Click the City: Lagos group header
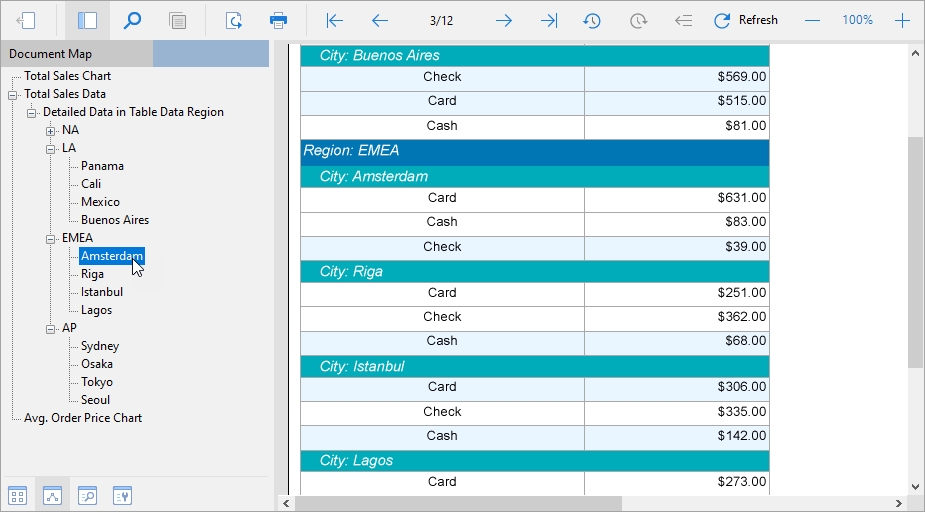Image resolution: width=925 pixels, height=512 pixels. [x=535, y=461]
